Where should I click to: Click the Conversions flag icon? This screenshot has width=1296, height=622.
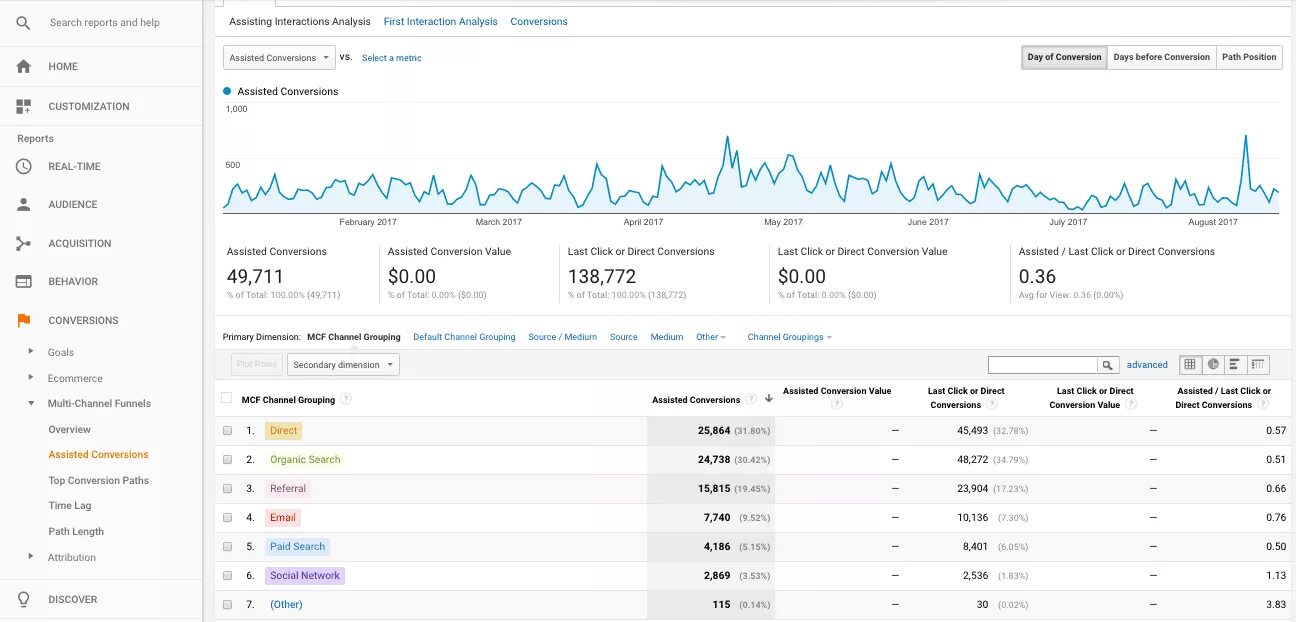24,320
